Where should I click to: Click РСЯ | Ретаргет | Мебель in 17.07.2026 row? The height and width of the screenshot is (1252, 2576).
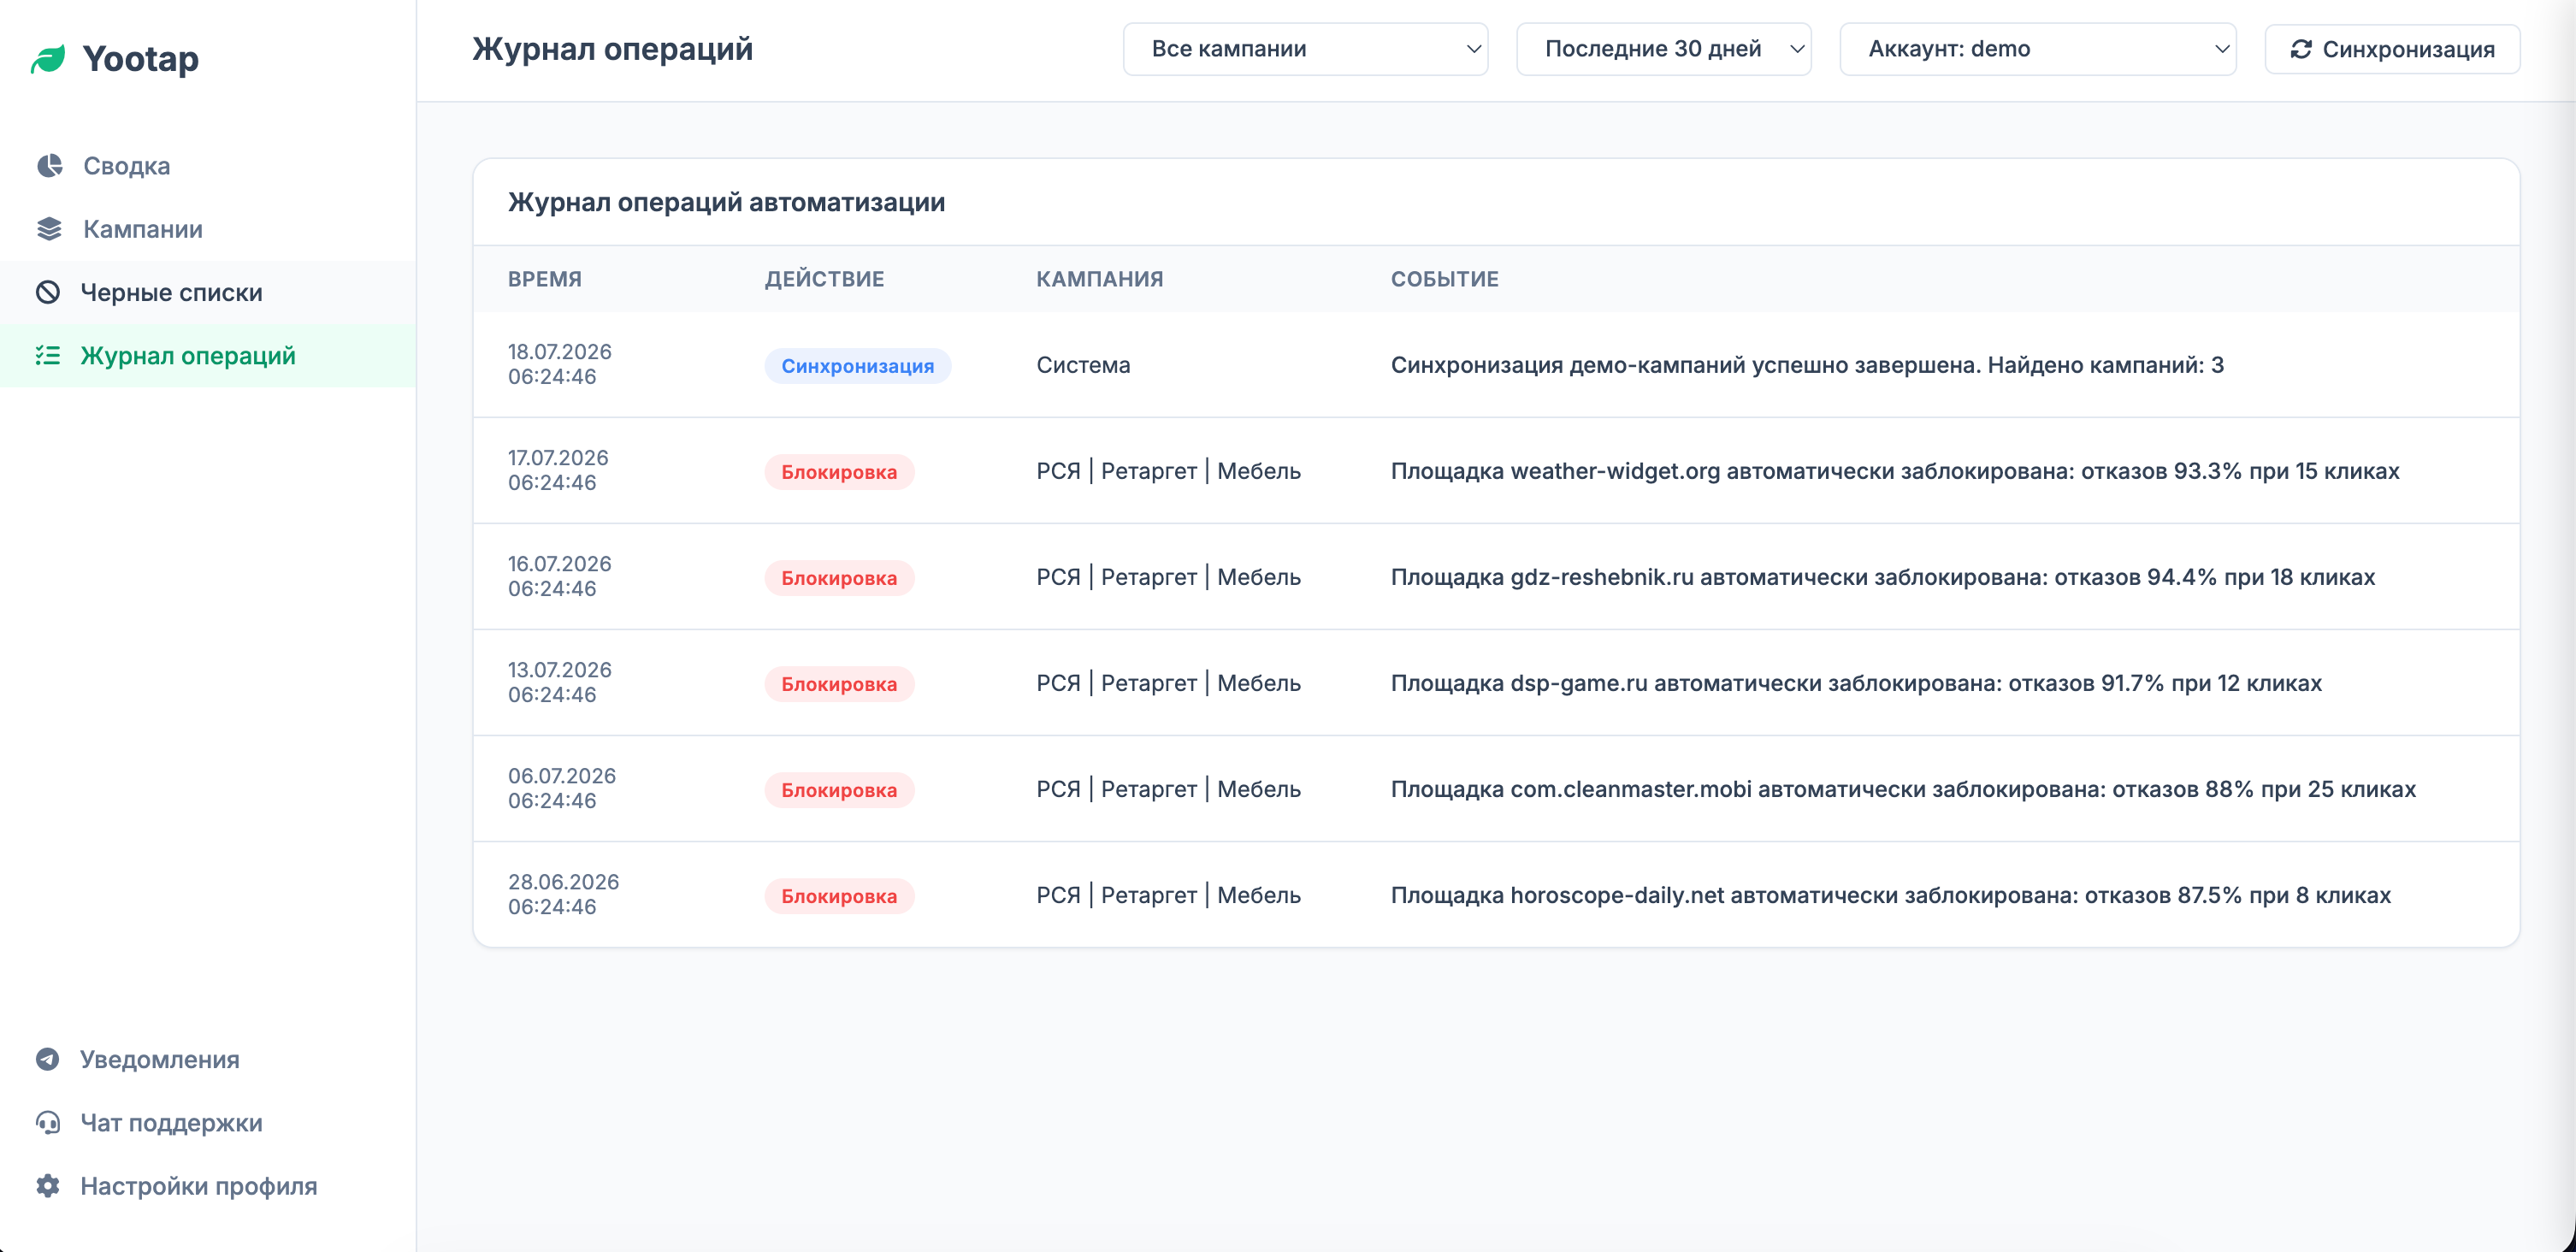pyautogui.click(x=1168, y=471)
